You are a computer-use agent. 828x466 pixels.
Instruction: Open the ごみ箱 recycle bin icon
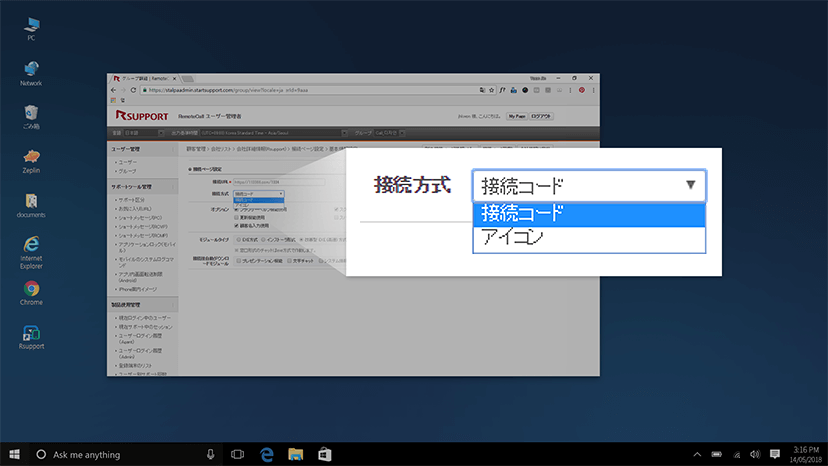31,117
